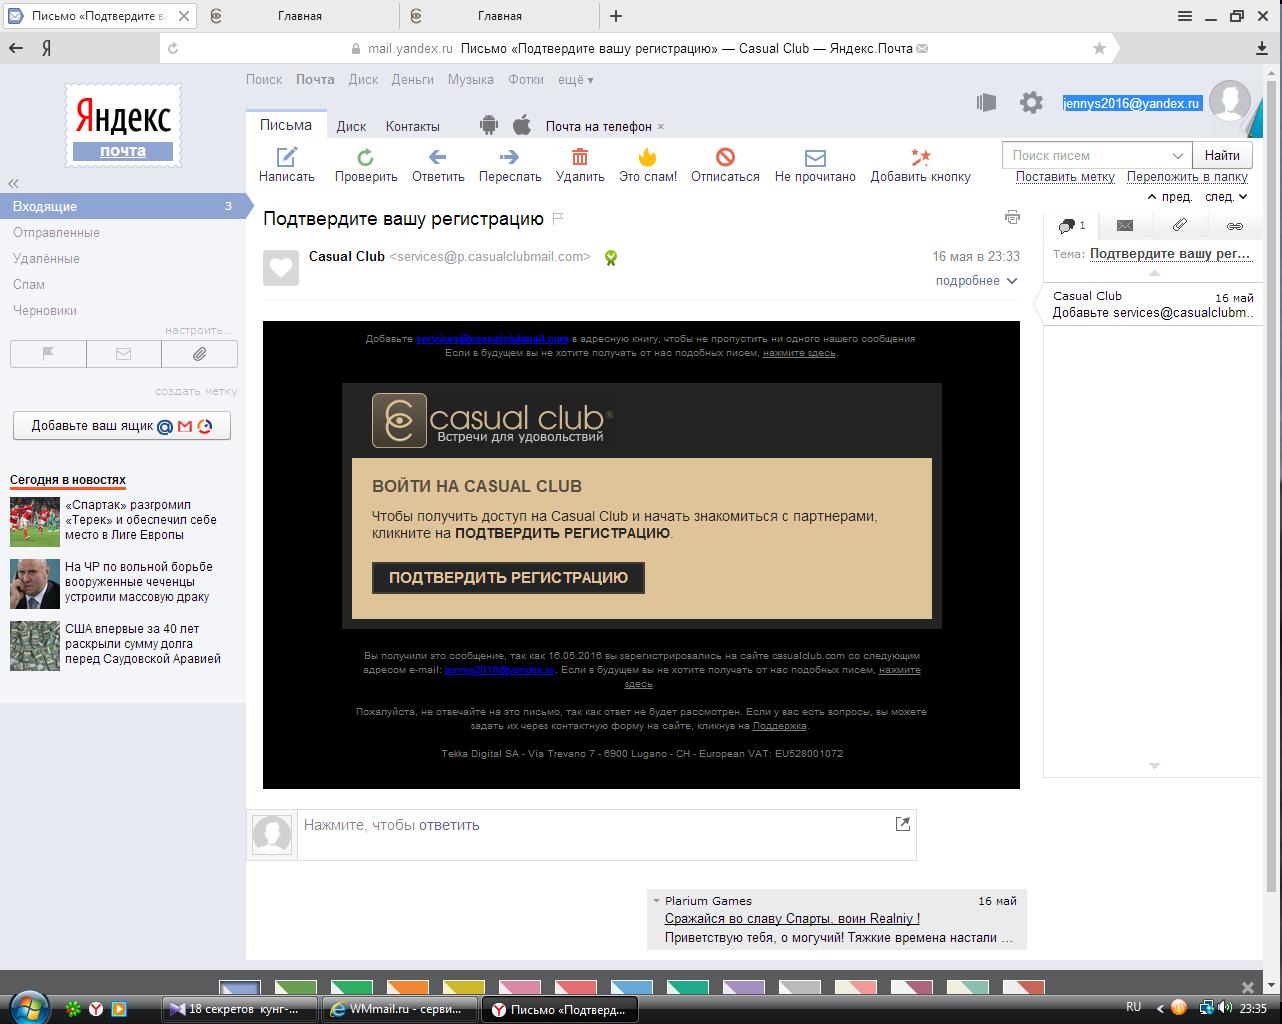The image size is (1282, 1024).
Task: Open the Черновики folder
Action: tap(45, 310)
